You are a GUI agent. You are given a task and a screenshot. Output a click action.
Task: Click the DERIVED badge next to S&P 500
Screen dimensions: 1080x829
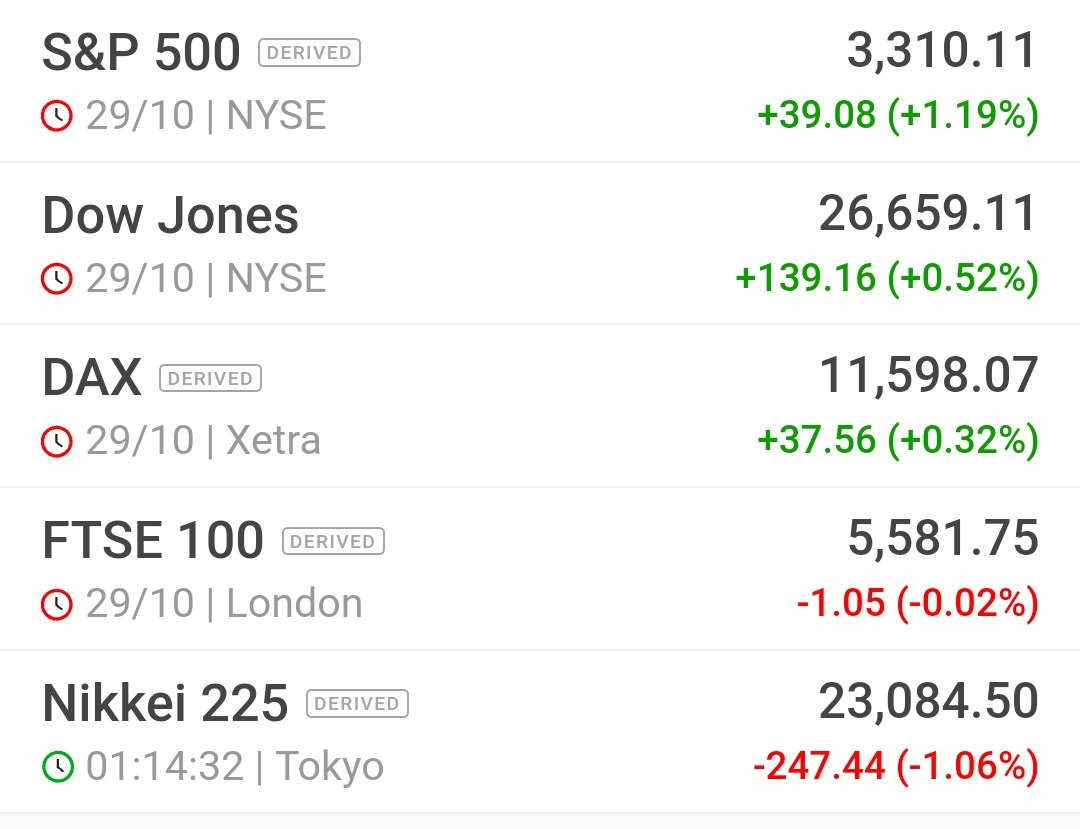pos(309,53)
